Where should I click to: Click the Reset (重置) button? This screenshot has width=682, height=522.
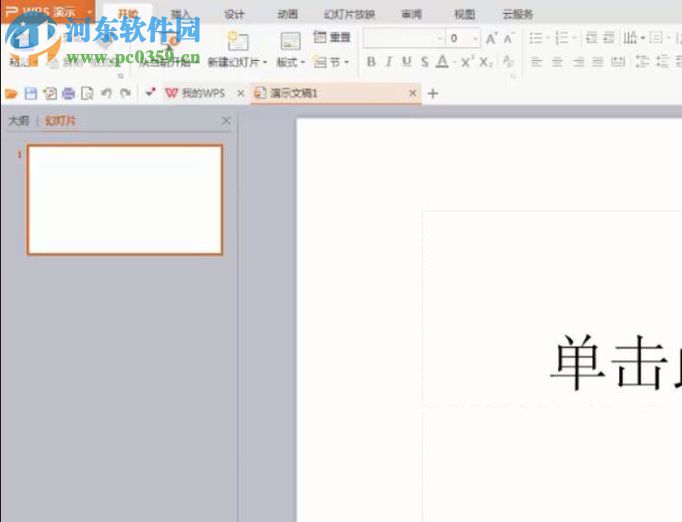pos(332,37)
